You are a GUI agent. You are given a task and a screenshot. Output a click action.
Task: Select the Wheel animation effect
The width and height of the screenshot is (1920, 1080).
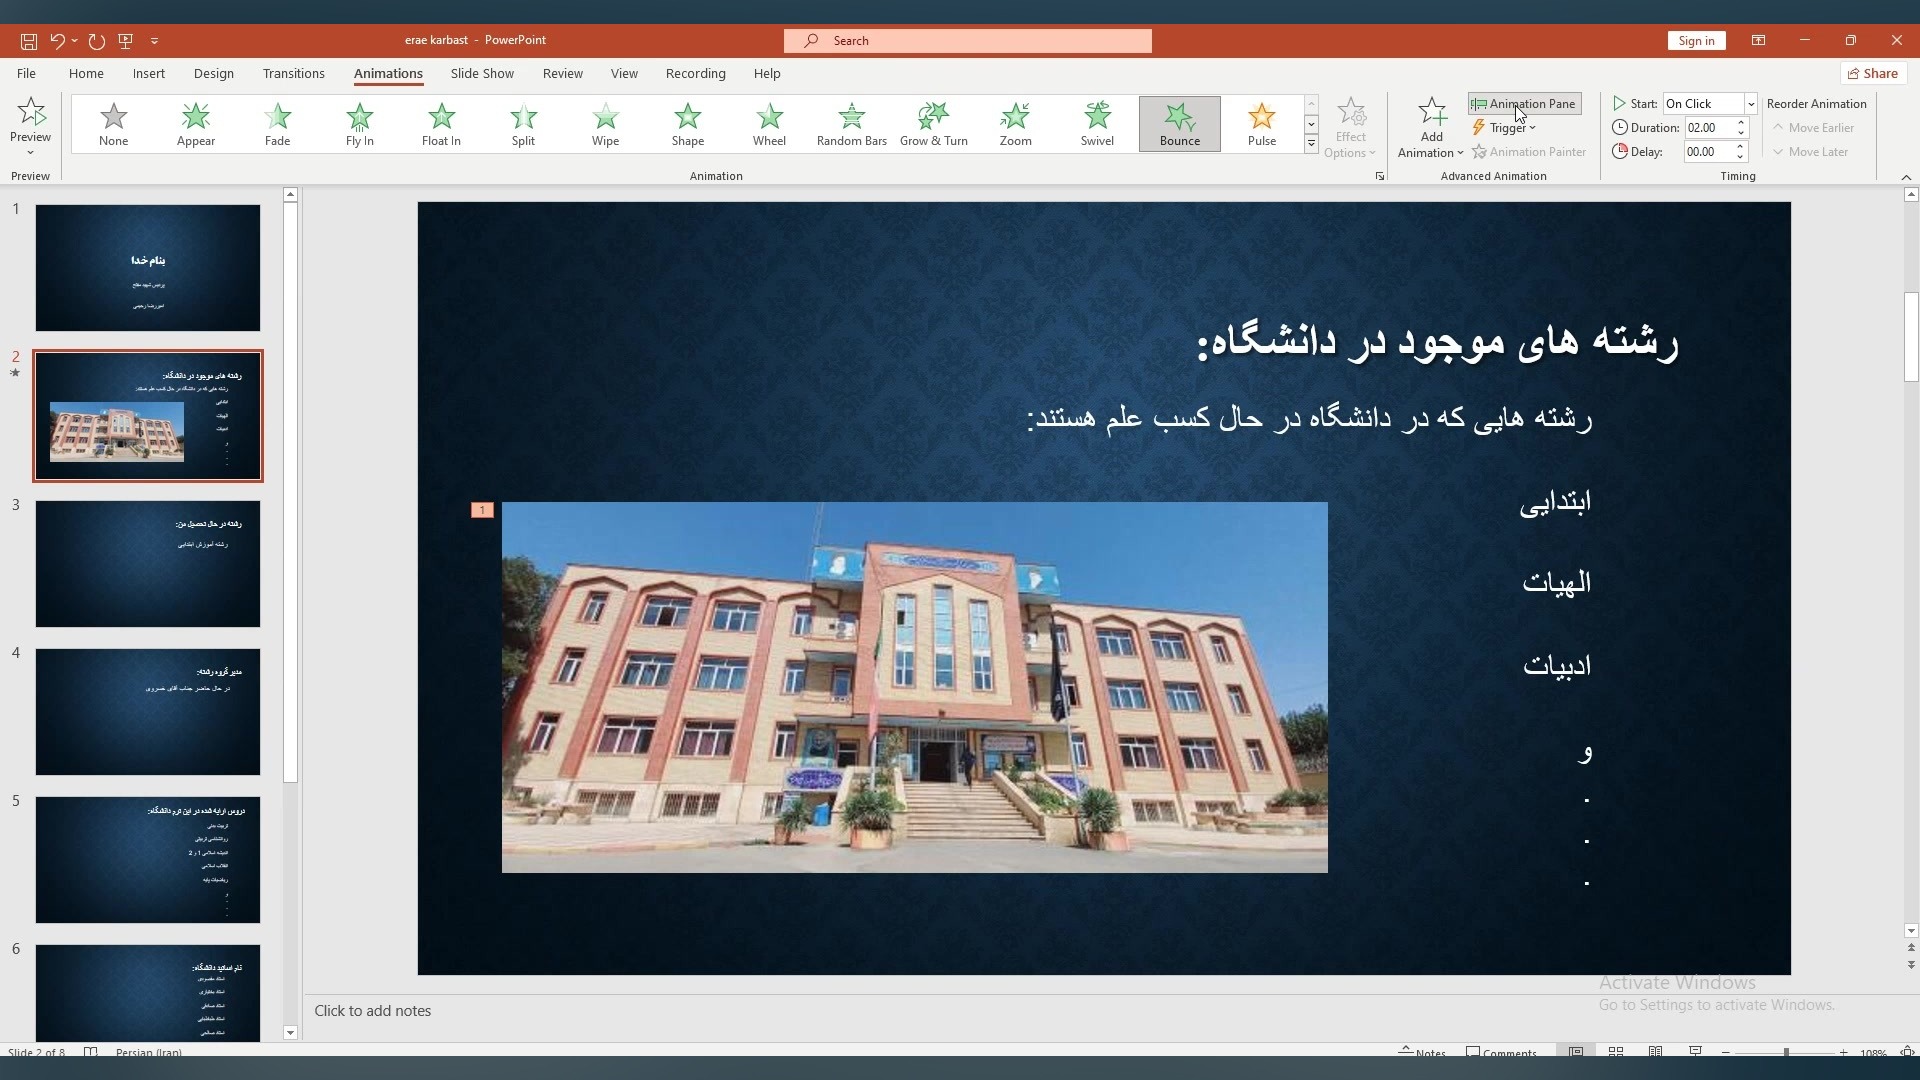tap(769, 124)
